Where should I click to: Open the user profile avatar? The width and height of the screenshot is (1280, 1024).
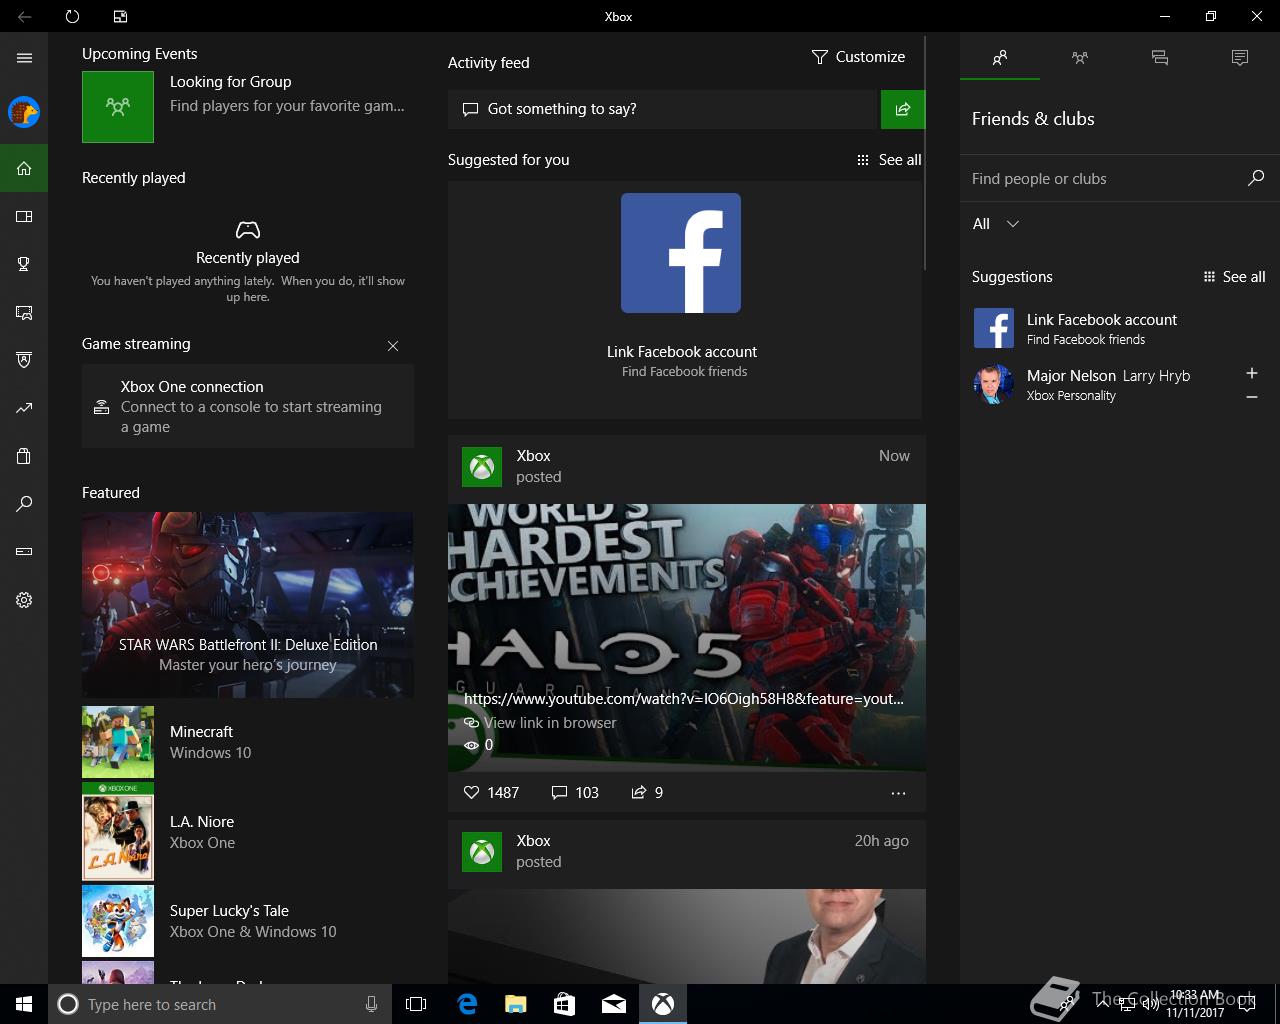24,112
